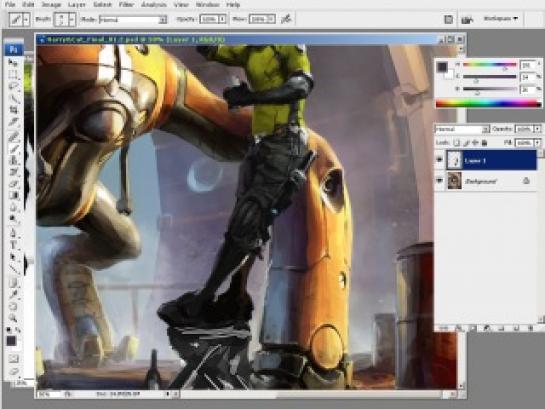Select the Lasso tool
The height and width of the screenshot is (409, 545).
click(x=13, y=86)
